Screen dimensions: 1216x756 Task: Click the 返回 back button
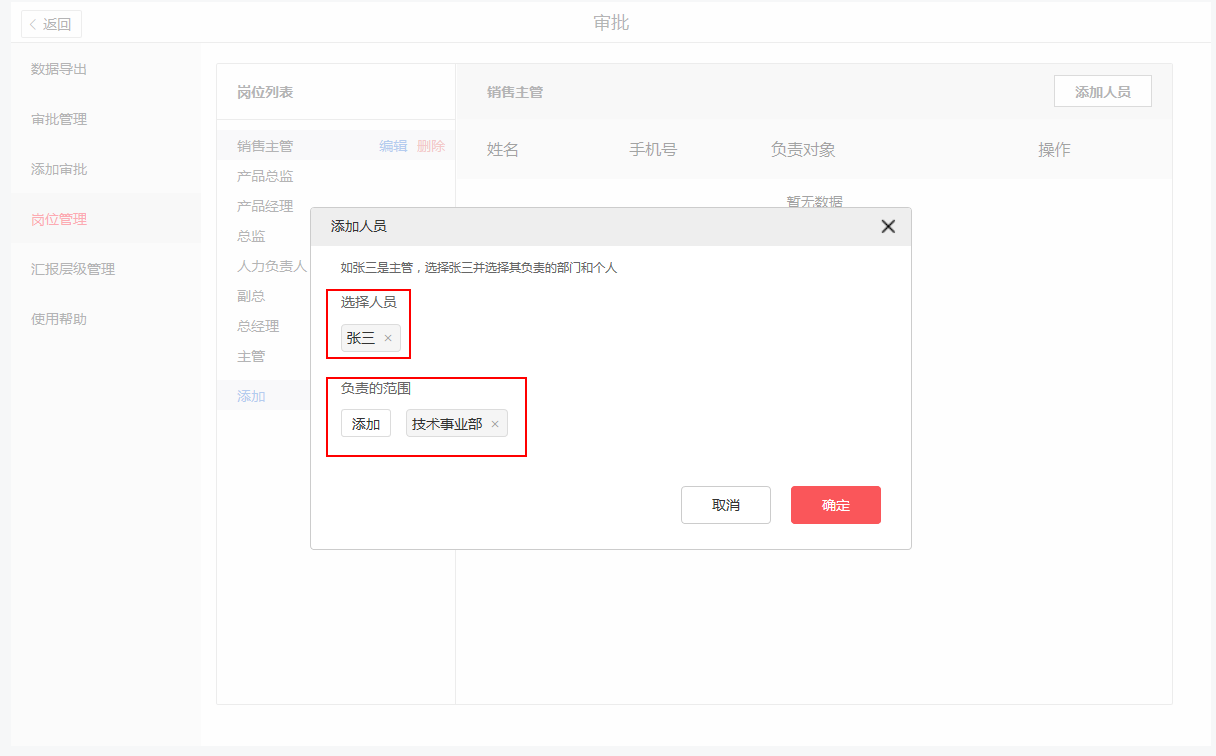51,24
